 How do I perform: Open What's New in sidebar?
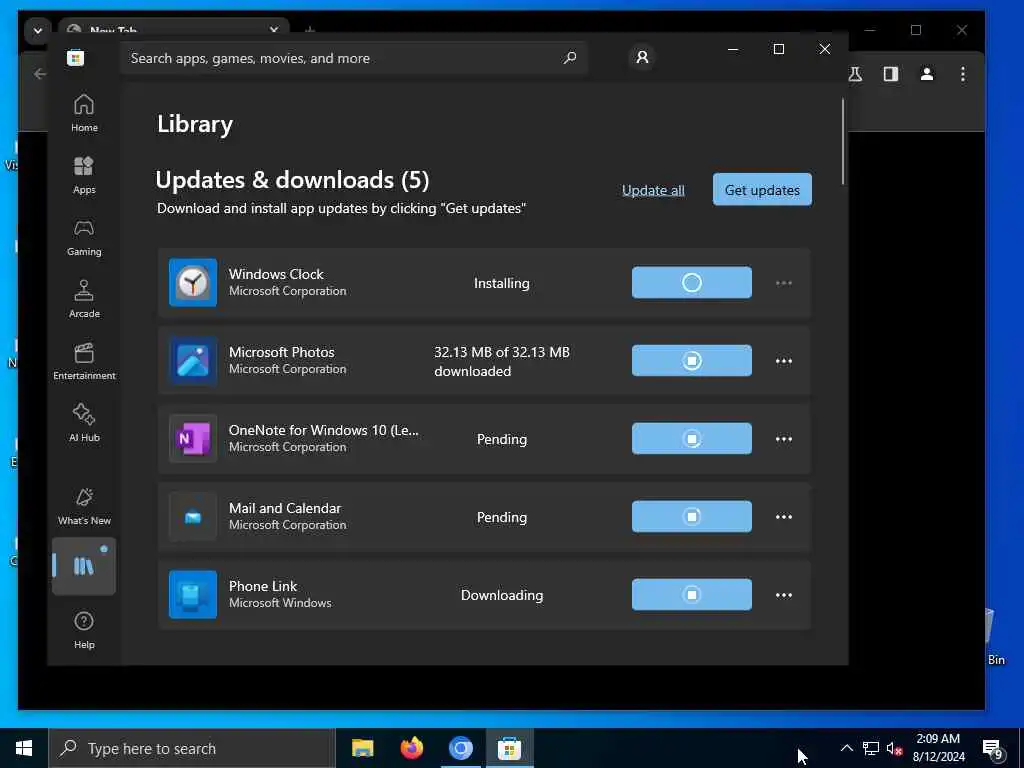tap(84, 507)
